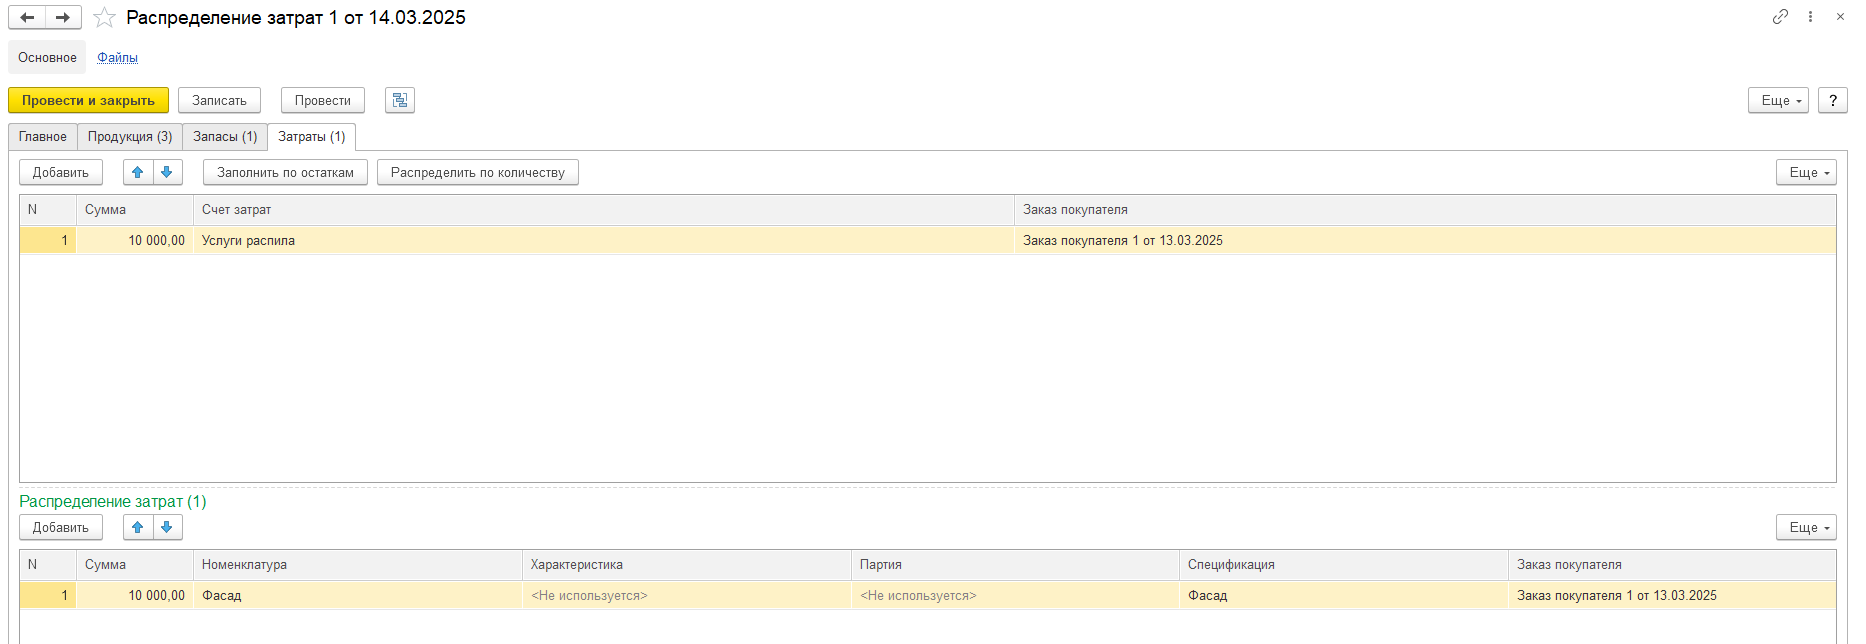Click the forward navigation arrow

coord(63,17)
